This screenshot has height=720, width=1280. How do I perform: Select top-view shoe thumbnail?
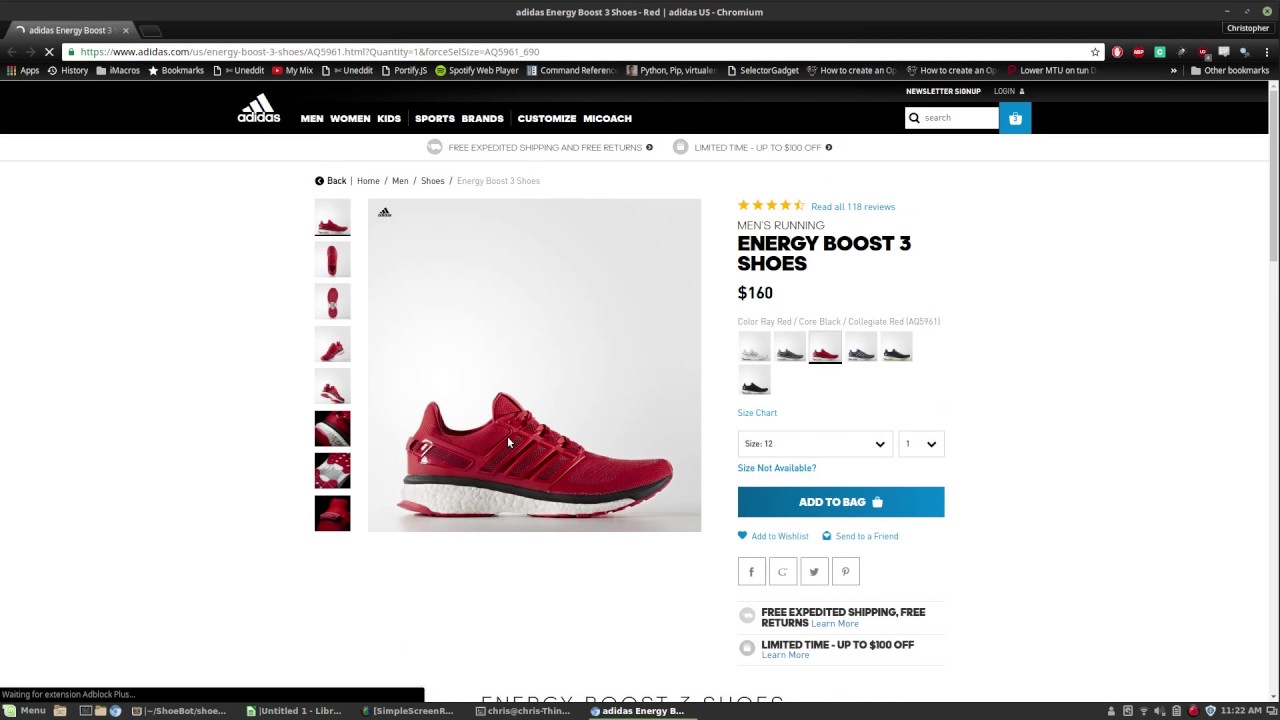click(333, 259)
